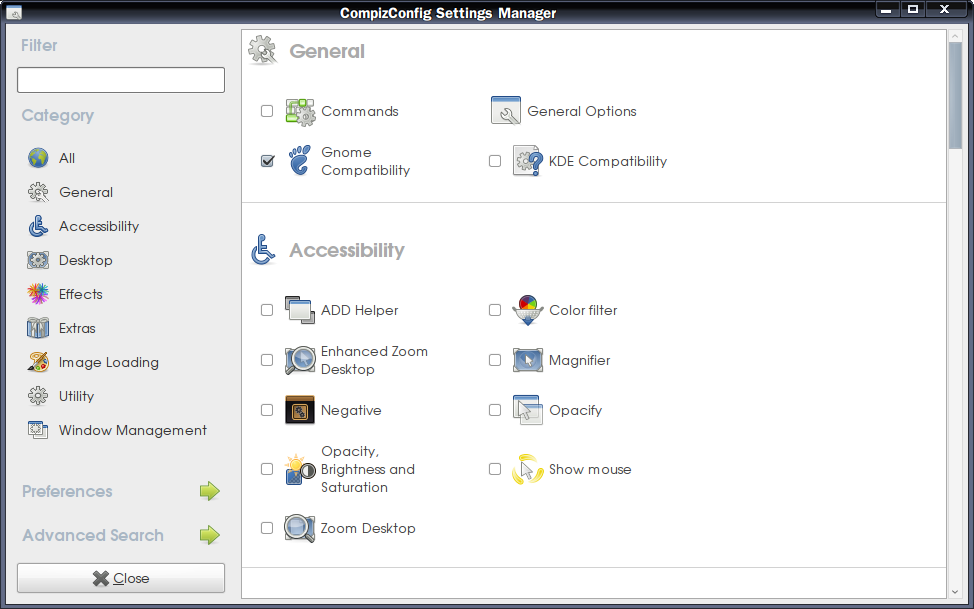This screenshot has height=609, width=974.
Task: Click the KDE Compatibility plugin icon
Action: tap(527, 160)
